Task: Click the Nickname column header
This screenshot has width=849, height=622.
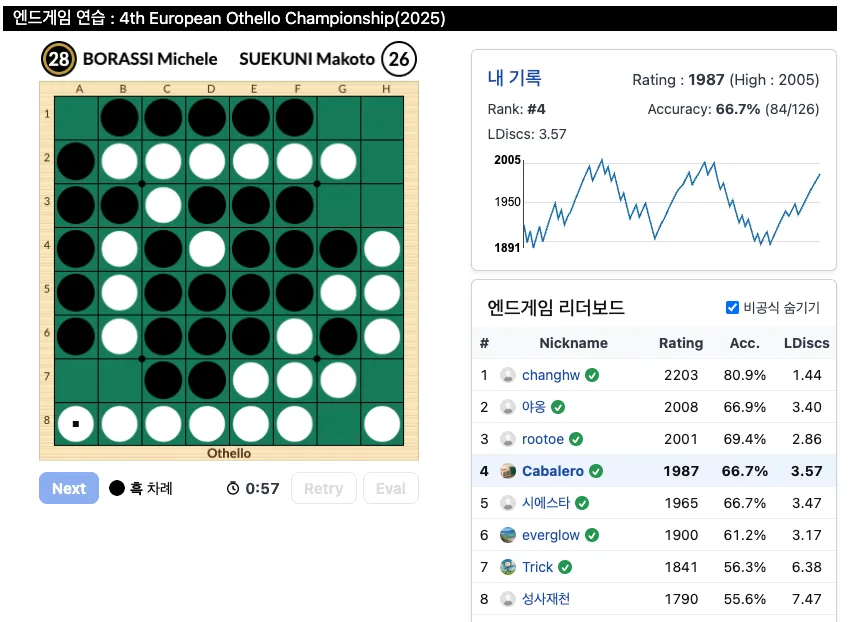Action: click(x=573, y=343)
